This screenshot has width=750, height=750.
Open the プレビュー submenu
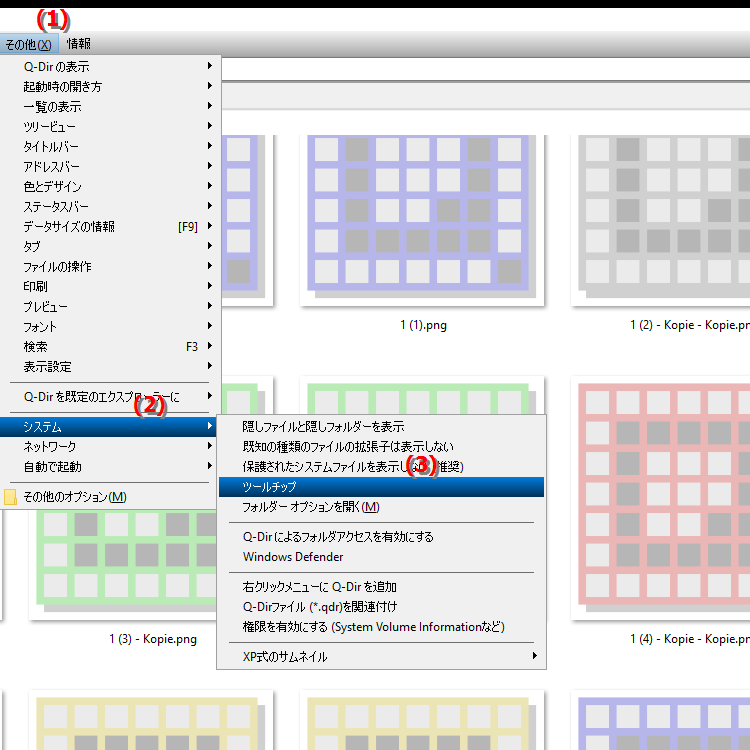(x=110, y=307)
